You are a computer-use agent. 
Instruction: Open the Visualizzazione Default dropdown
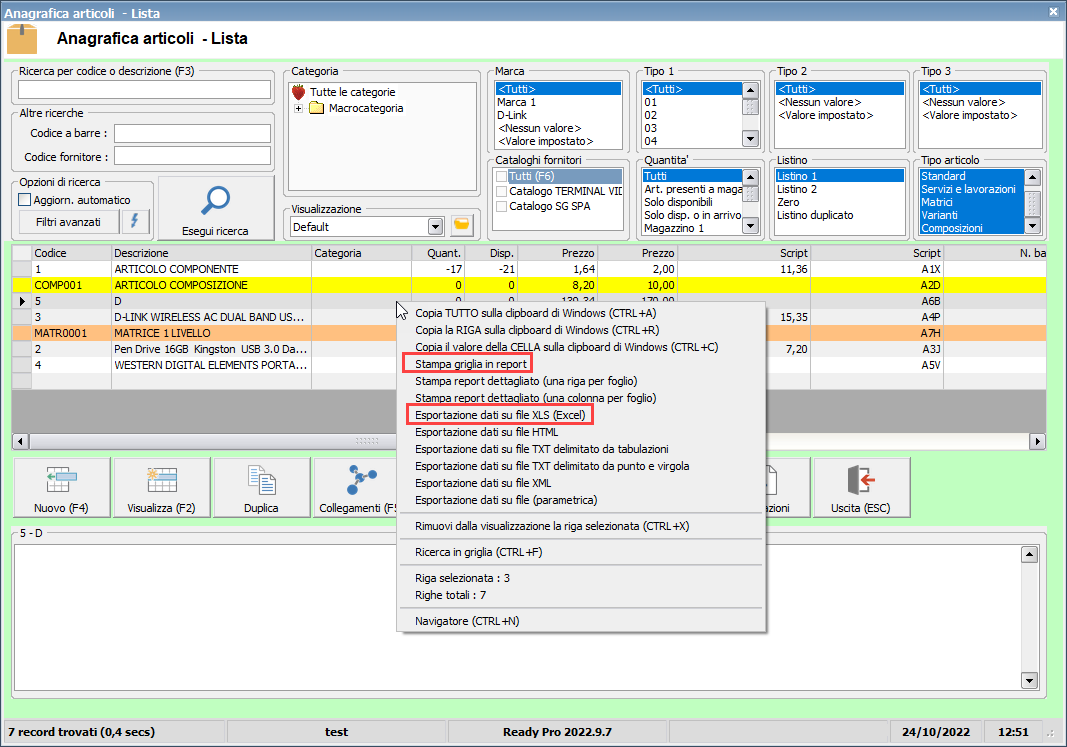coord(435,227)
